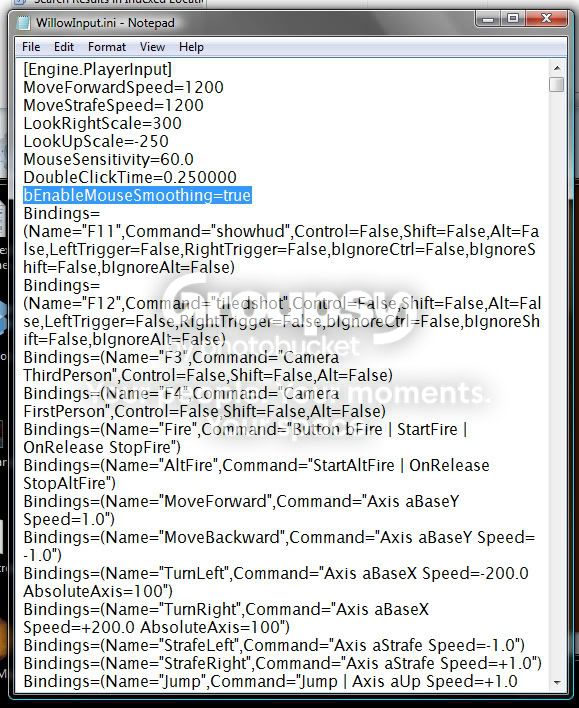Open the Help menu
This screenshot has width=579, height=708.
coord(191,47)
